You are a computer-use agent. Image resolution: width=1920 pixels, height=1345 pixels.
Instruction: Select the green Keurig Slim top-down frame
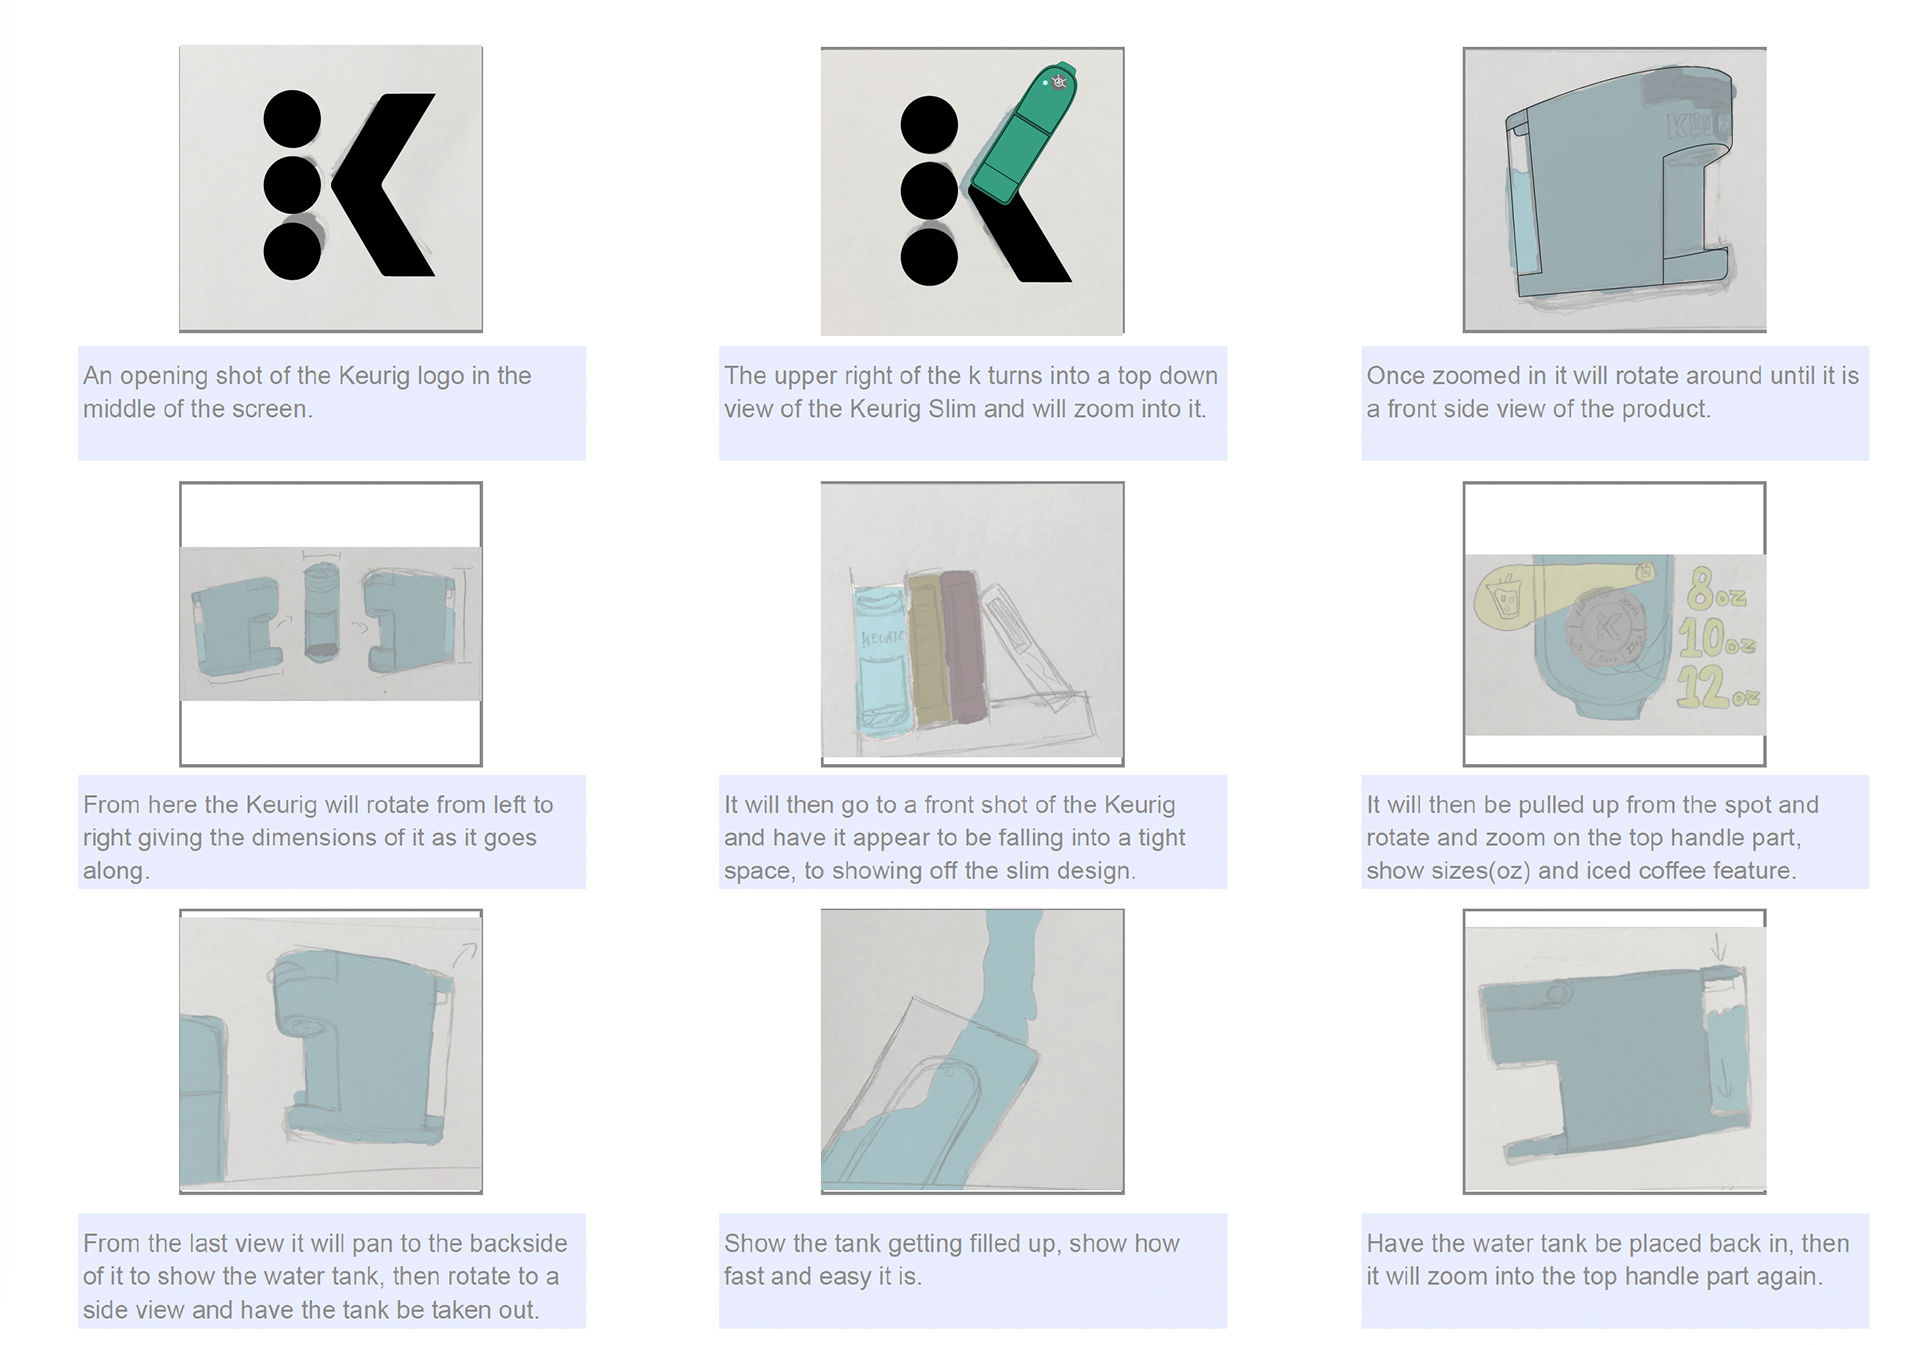pos(973,191)
